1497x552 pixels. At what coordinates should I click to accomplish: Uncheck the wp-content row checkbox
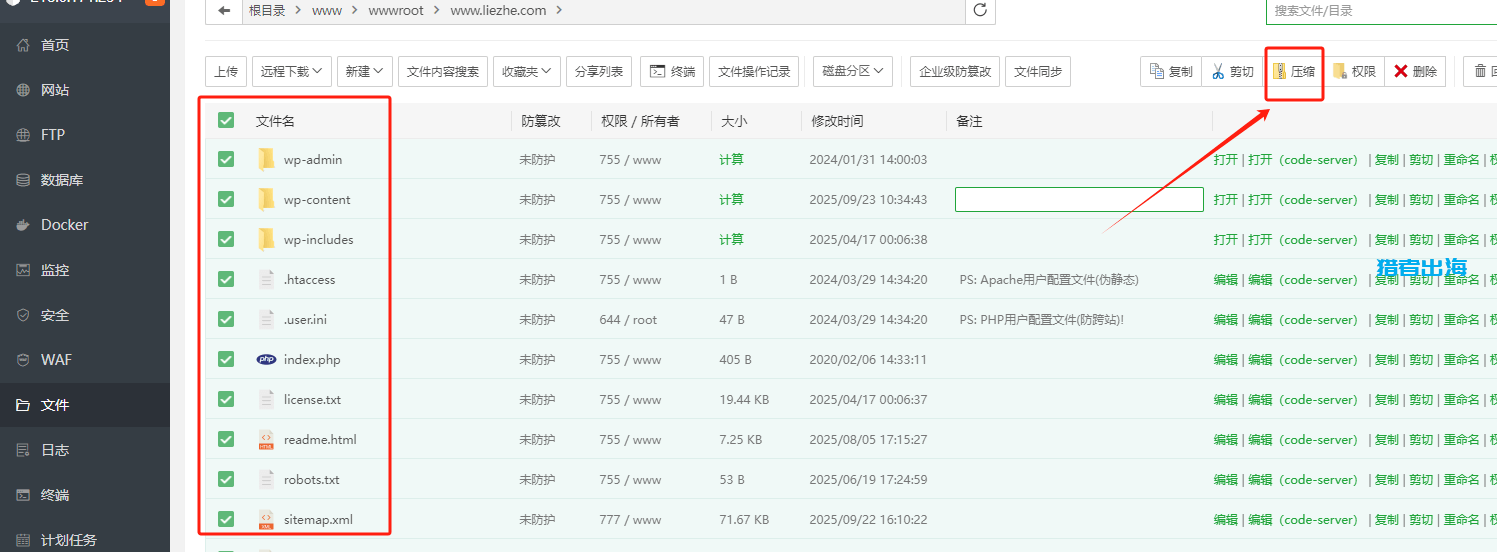click(x=226, y=199)
